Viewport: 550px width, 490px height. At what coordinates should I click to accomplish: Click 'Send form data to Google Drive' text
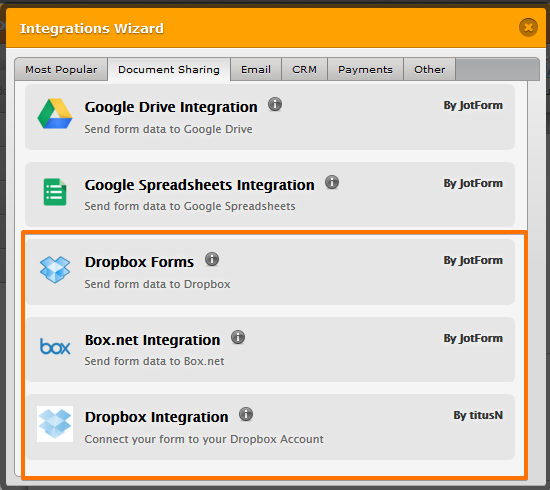point(168,129)
